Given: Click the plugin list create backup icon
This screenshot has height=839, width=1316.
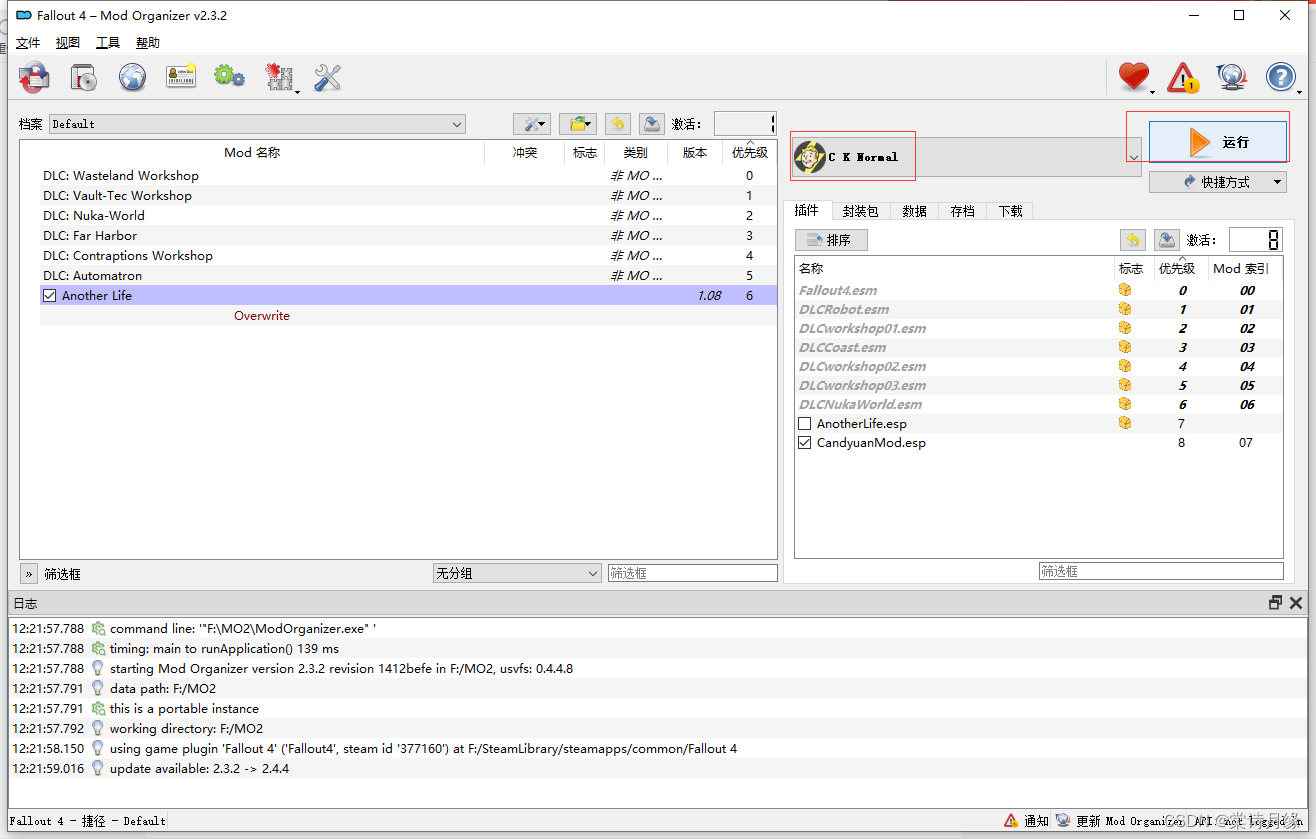Looking at the screenshot, I should point(1166,240).
